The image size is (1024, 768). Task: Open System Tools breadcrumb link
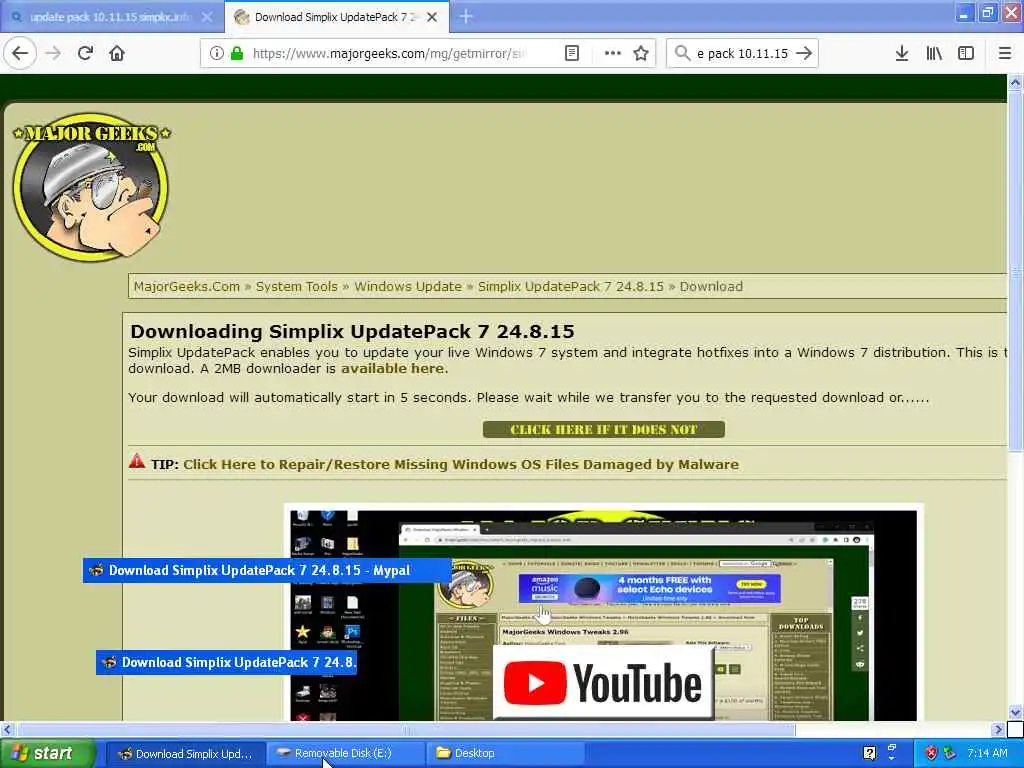click(x=296, y=287)
